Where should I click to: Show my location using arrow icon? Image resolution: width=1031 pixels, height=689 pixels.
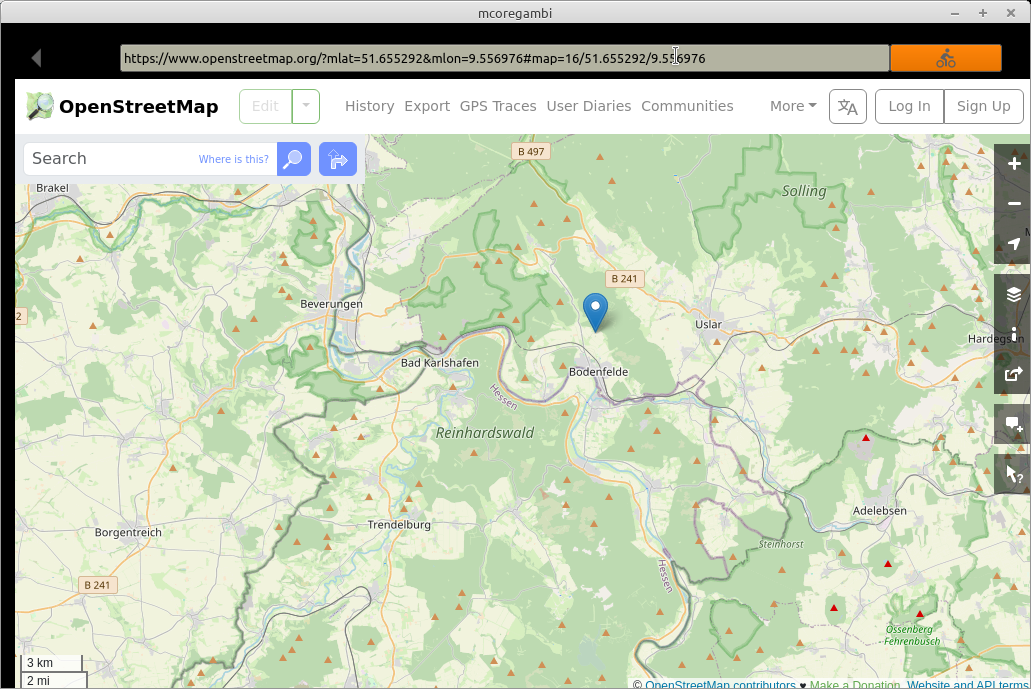tap(1013, 244)
